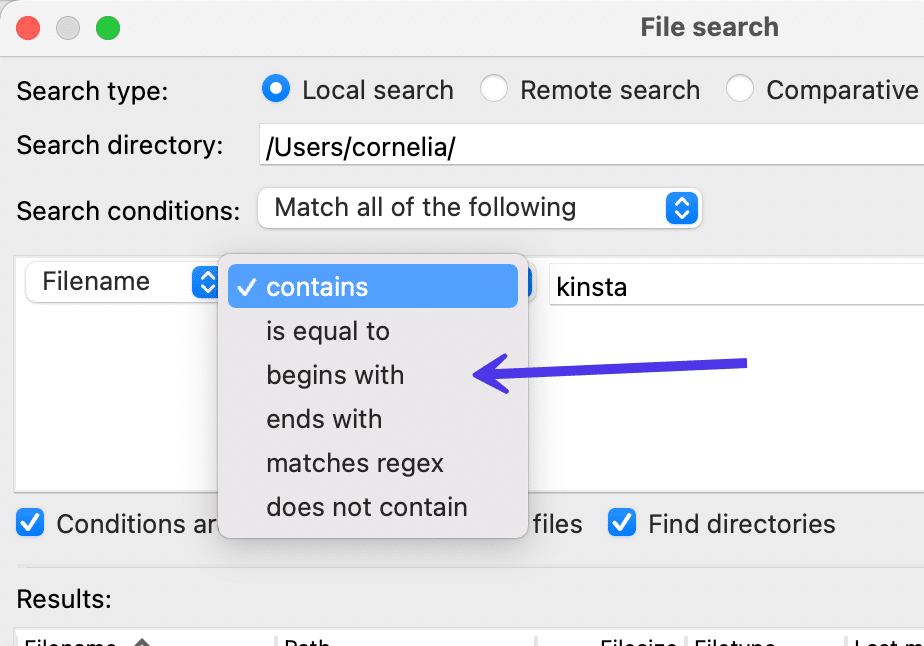Select ends with from the menu
This screenshot has width=924, height=646.
(x=324, y=419)
